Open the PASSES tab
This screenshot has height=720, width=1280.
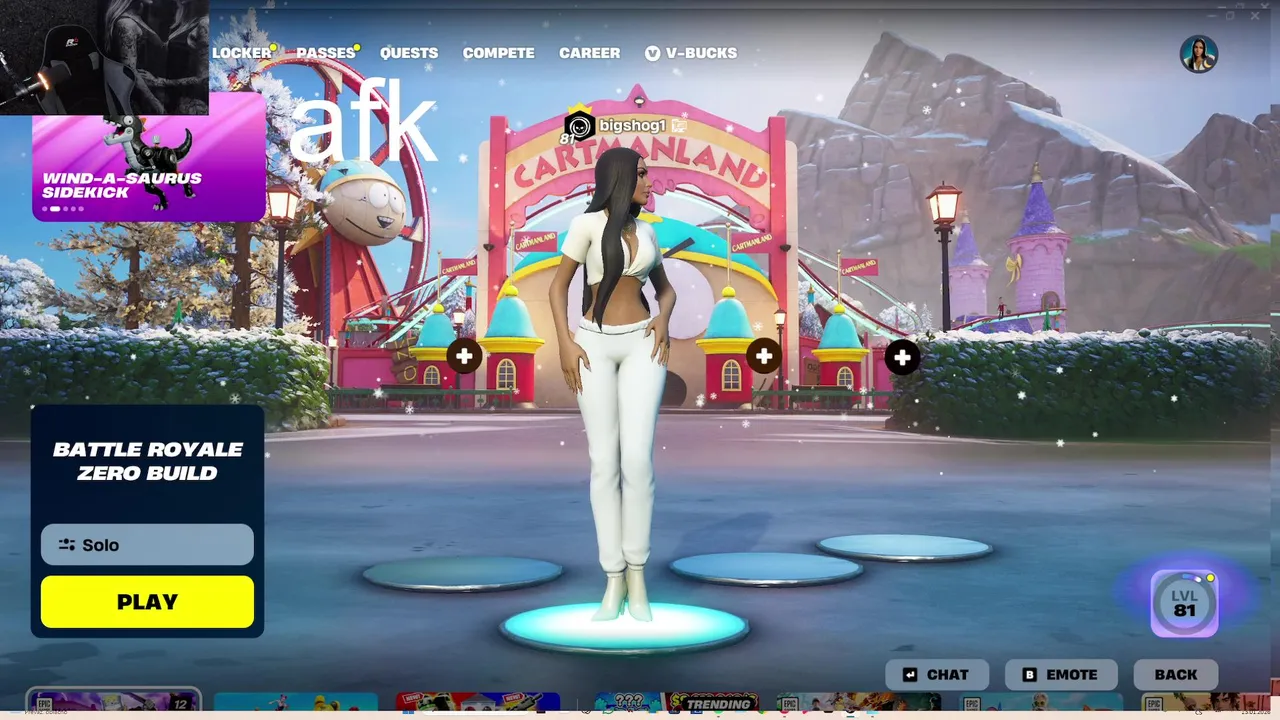coord(326,53)
